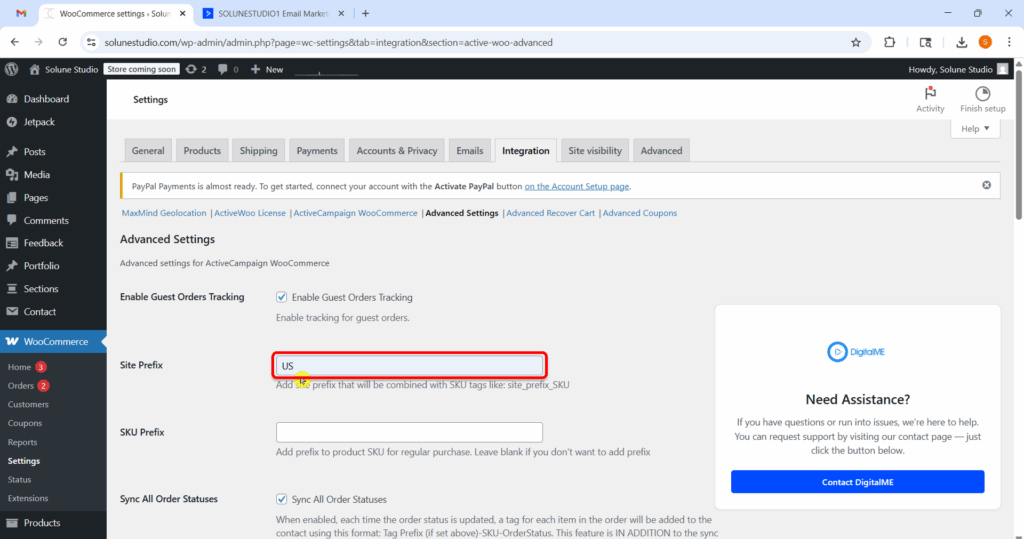Open WooCommerce Status submenu item

tap(20, 480)
